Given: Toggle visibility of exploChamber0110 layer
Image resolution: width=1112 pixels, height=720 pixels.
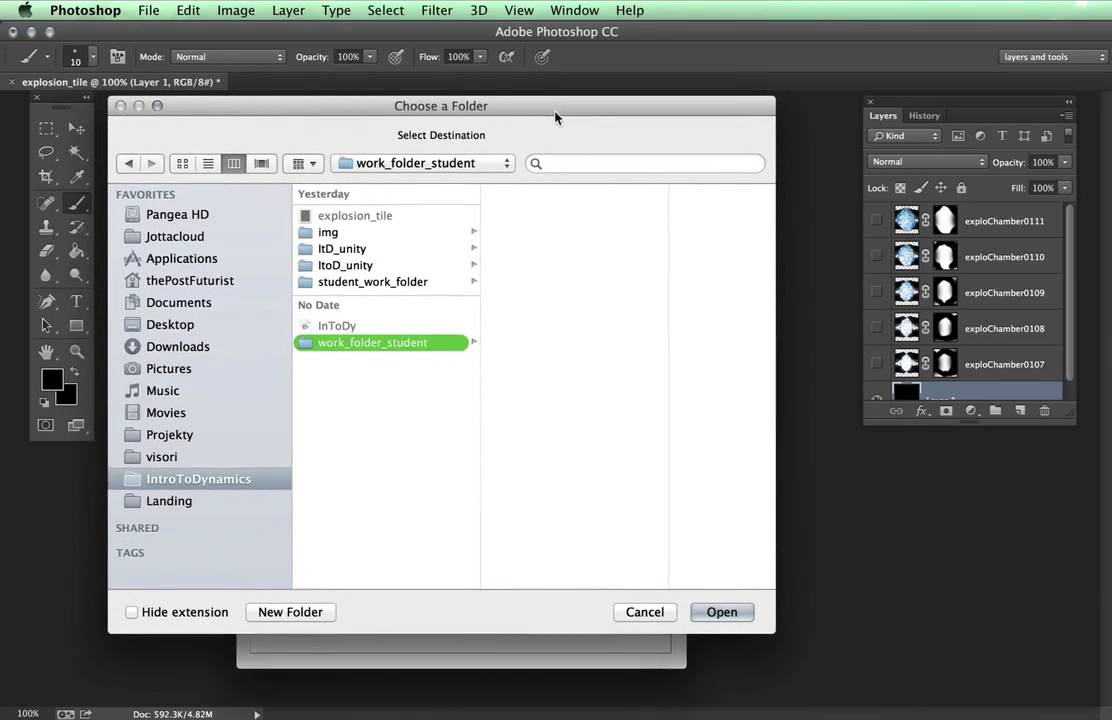Looking at the screenshot, I should coord(877,255).
